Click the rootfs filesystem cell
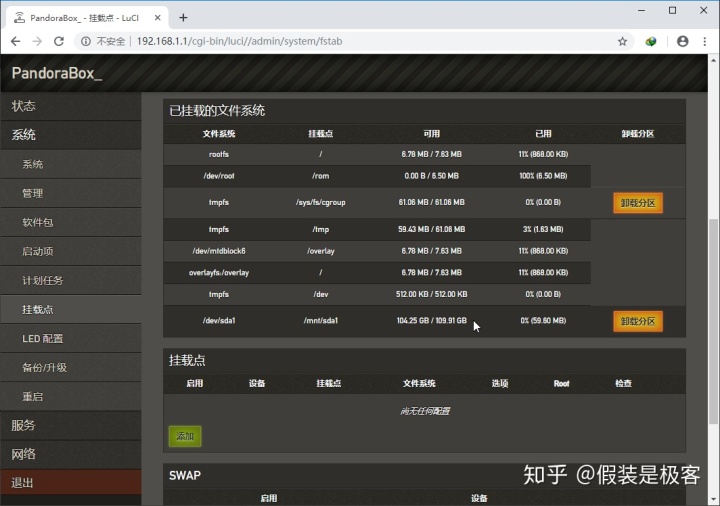Image resolution: width=720 pixels, height=506 pixels. [x=219, y=154]
